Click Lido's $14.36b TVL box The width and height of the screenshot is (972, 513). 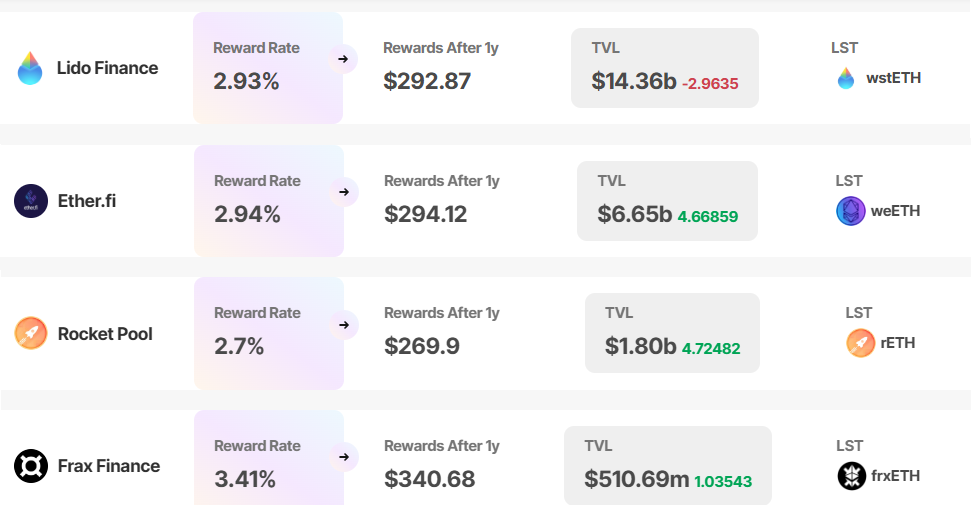click(664, 68)
